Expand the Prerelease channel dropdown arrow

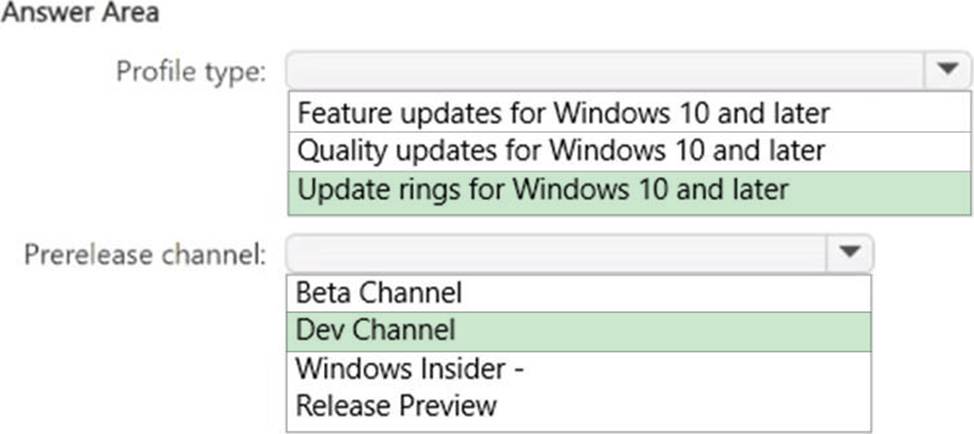(849, 253)
